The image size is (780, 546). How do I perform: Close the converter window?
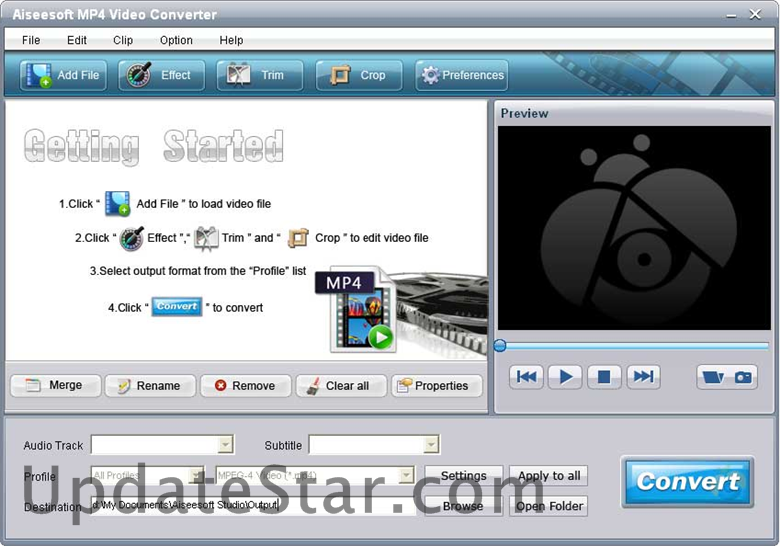click(755, 14)
